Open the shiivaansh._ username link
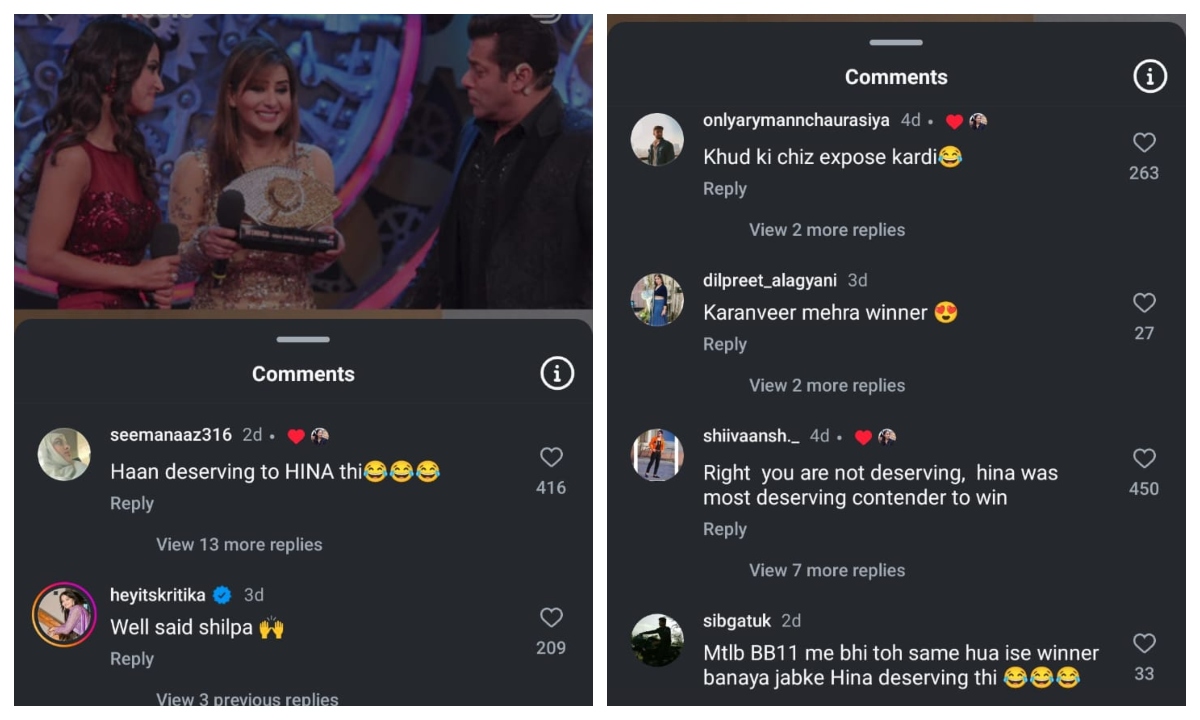The image size is (1200, 720). point(751,436)
